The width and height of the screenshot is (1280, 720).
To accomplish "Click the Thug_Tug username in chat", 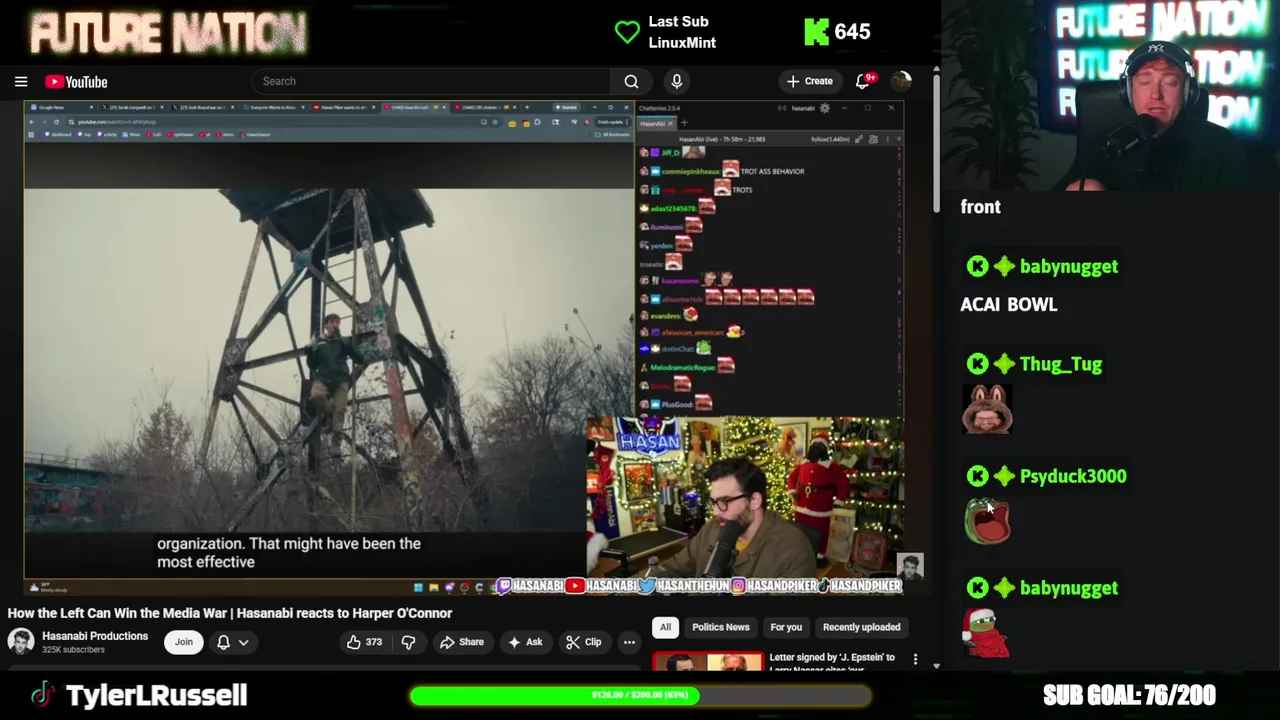I will 1061,364.
